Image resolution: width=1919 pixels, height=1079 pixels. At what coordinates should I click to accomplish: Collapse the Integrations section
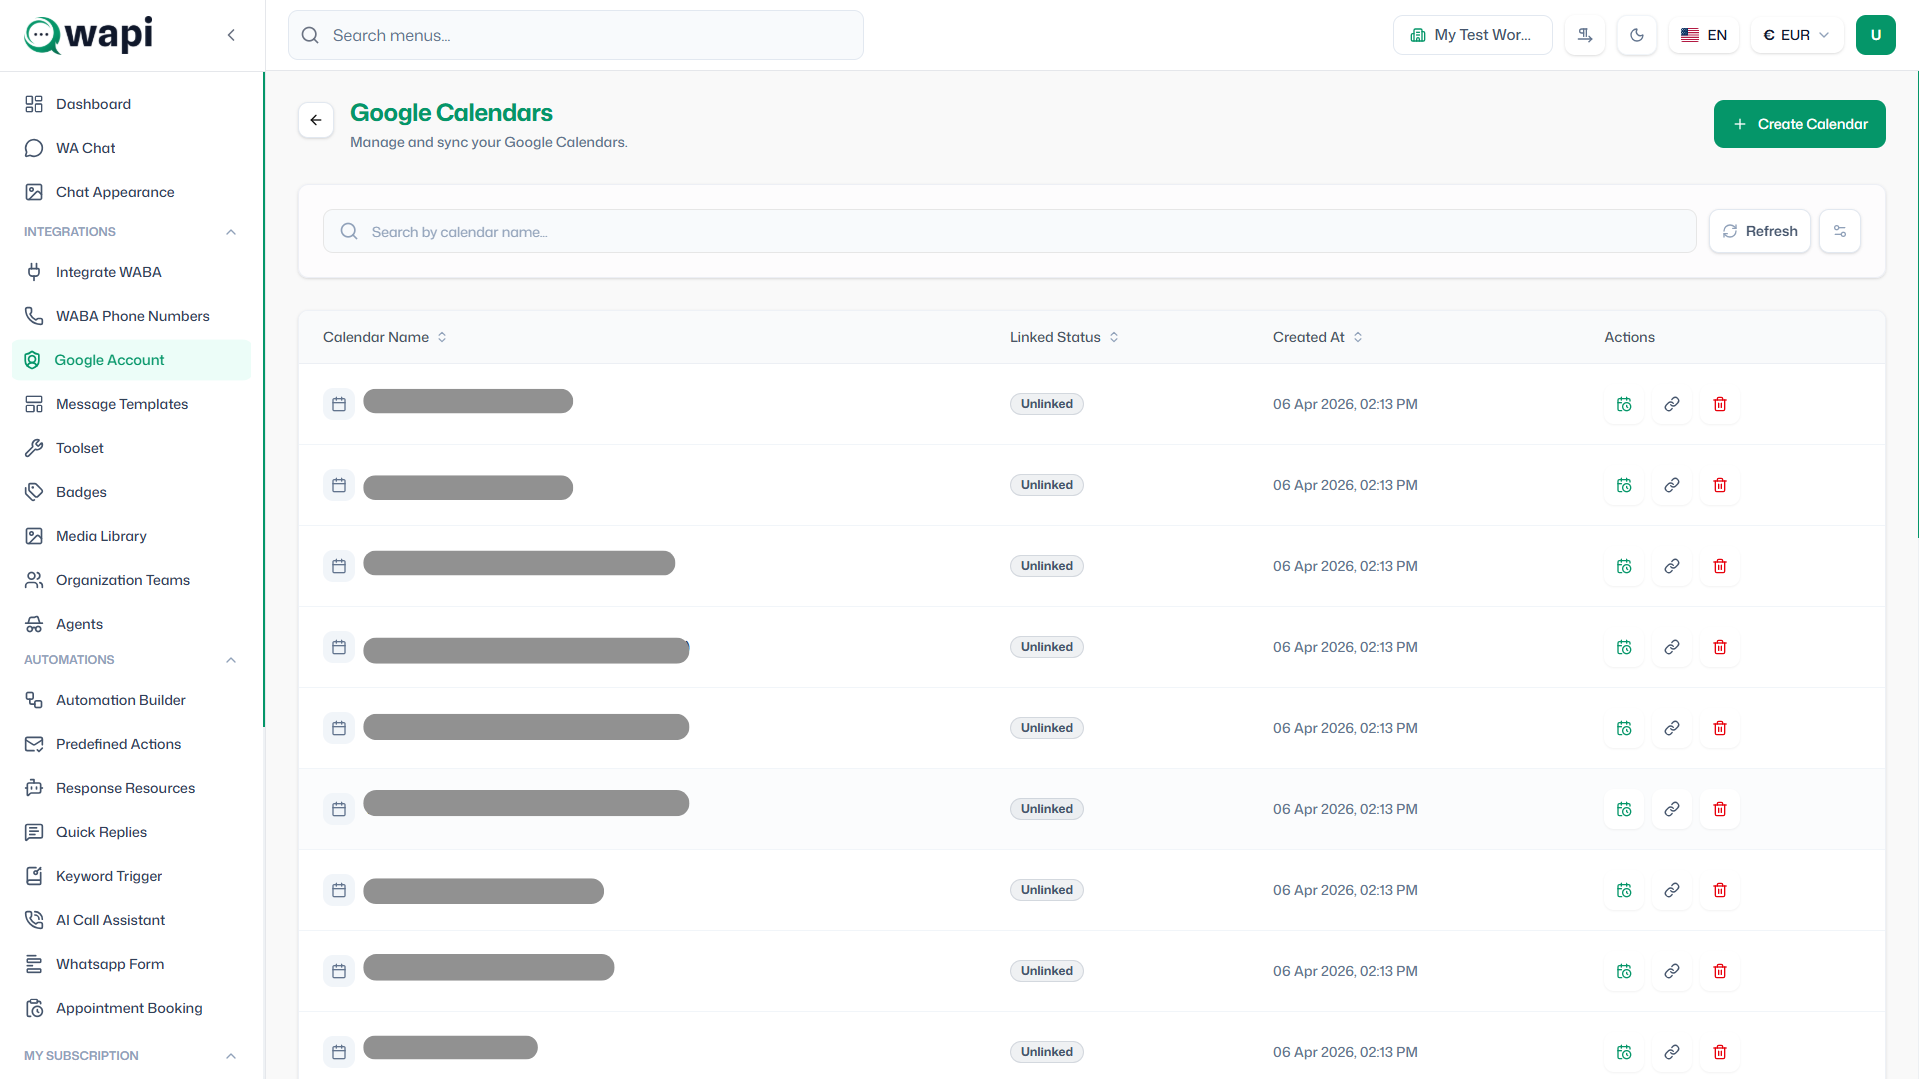coord(231,232)
